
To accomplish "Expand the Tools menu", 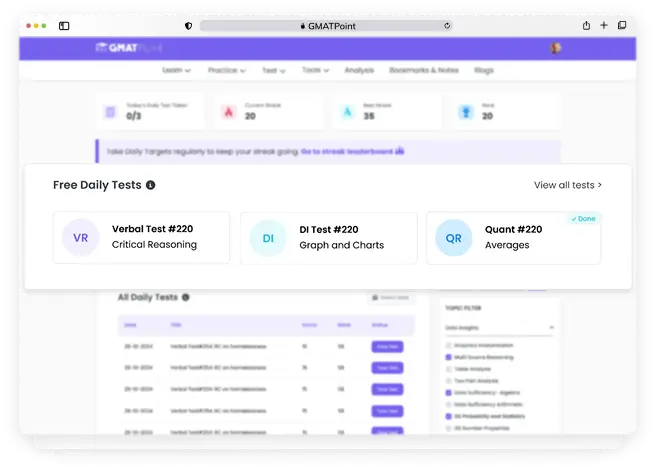I will 315,70.
